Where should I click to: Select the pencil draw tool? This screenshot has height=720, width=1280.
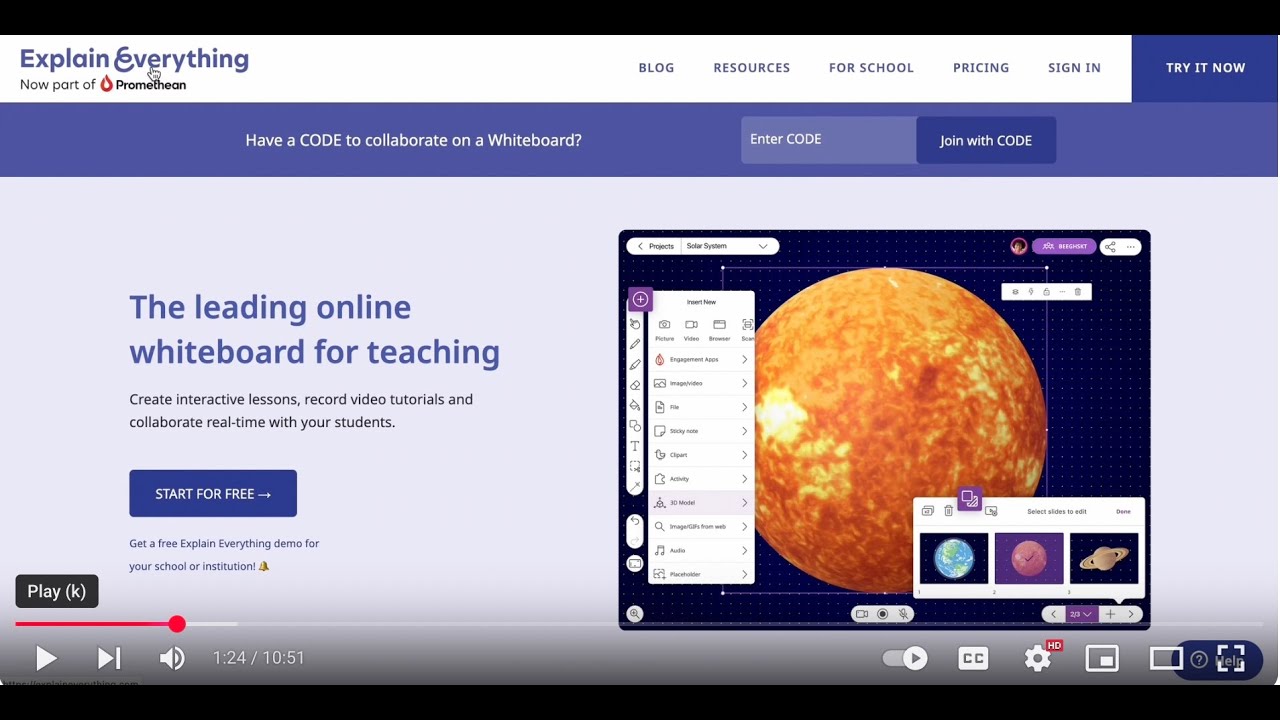coord(635,344)
